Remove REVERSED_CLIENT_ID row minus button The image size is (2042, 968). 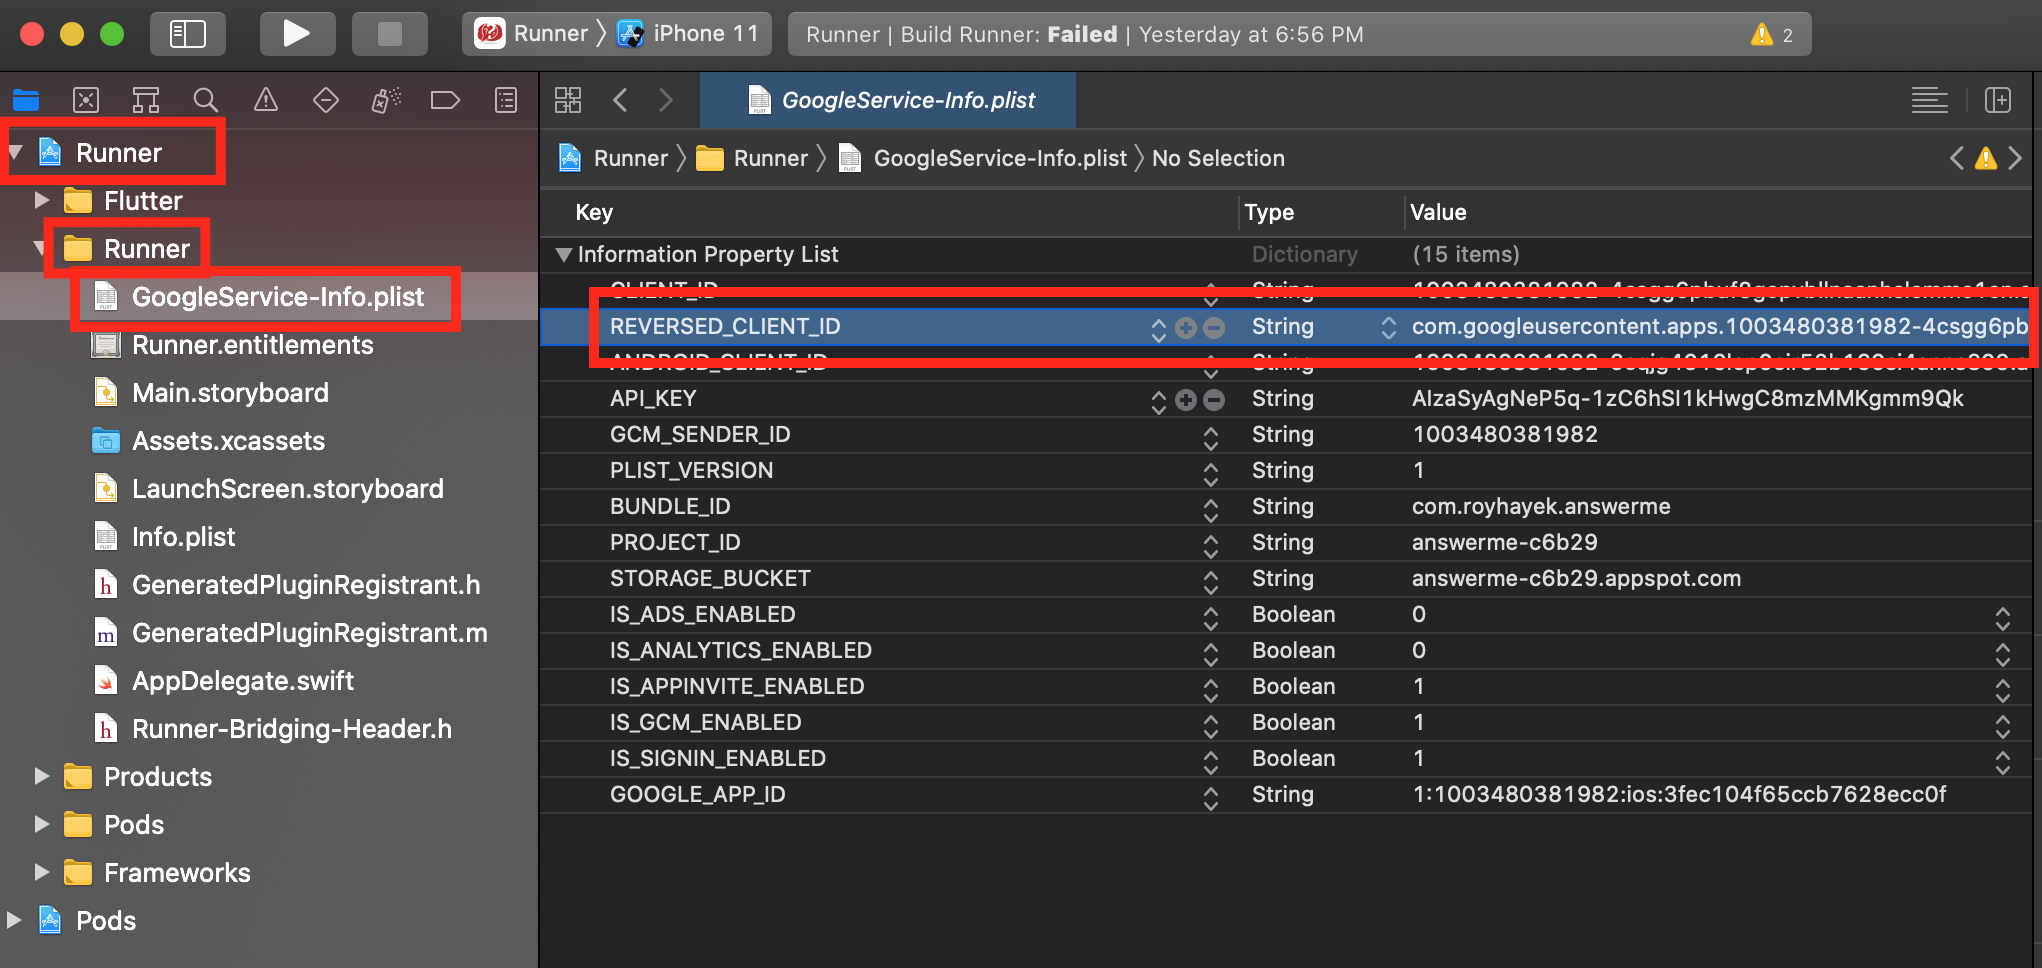point(1214,328)
